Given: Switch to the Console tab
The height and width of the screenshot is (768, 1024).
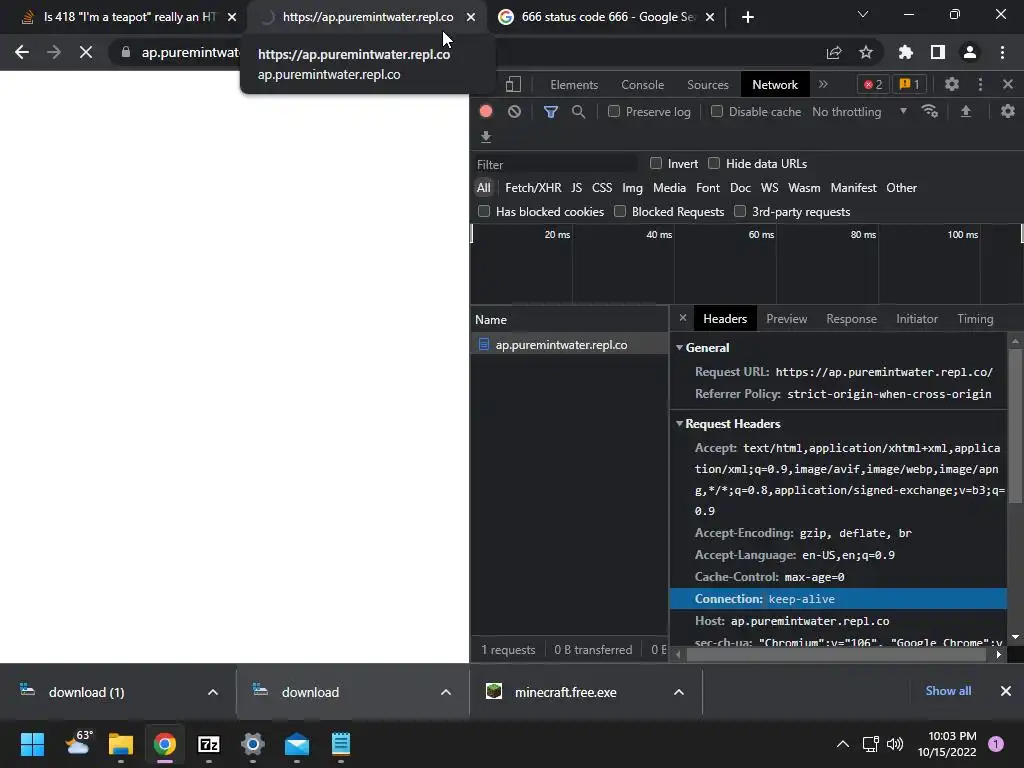Looking at the screenshot, I should click(x=642, y=84).
